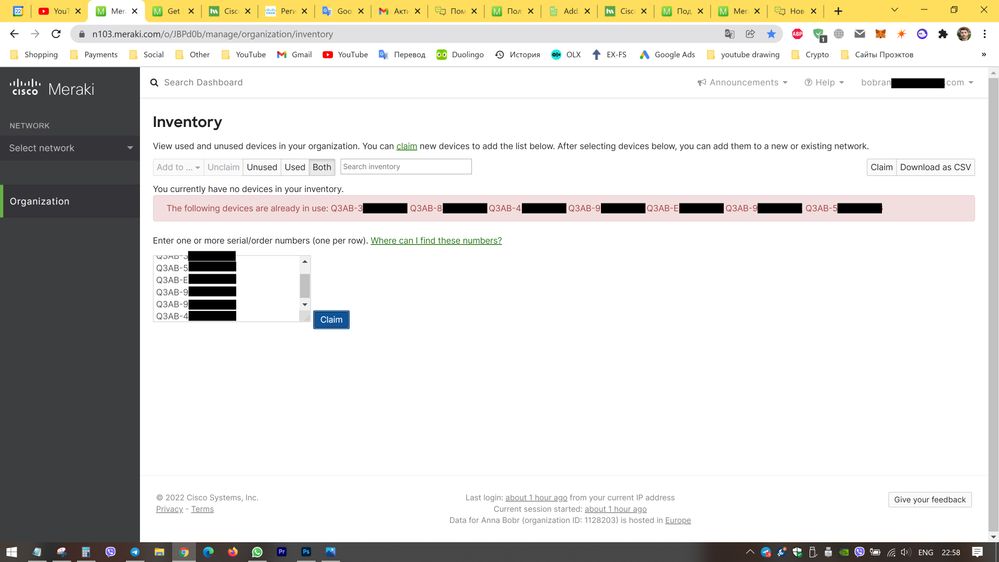Open the Gmail bookmark
Image resolution: width=999 pixels, height=562 pixels.
[294, 55]
